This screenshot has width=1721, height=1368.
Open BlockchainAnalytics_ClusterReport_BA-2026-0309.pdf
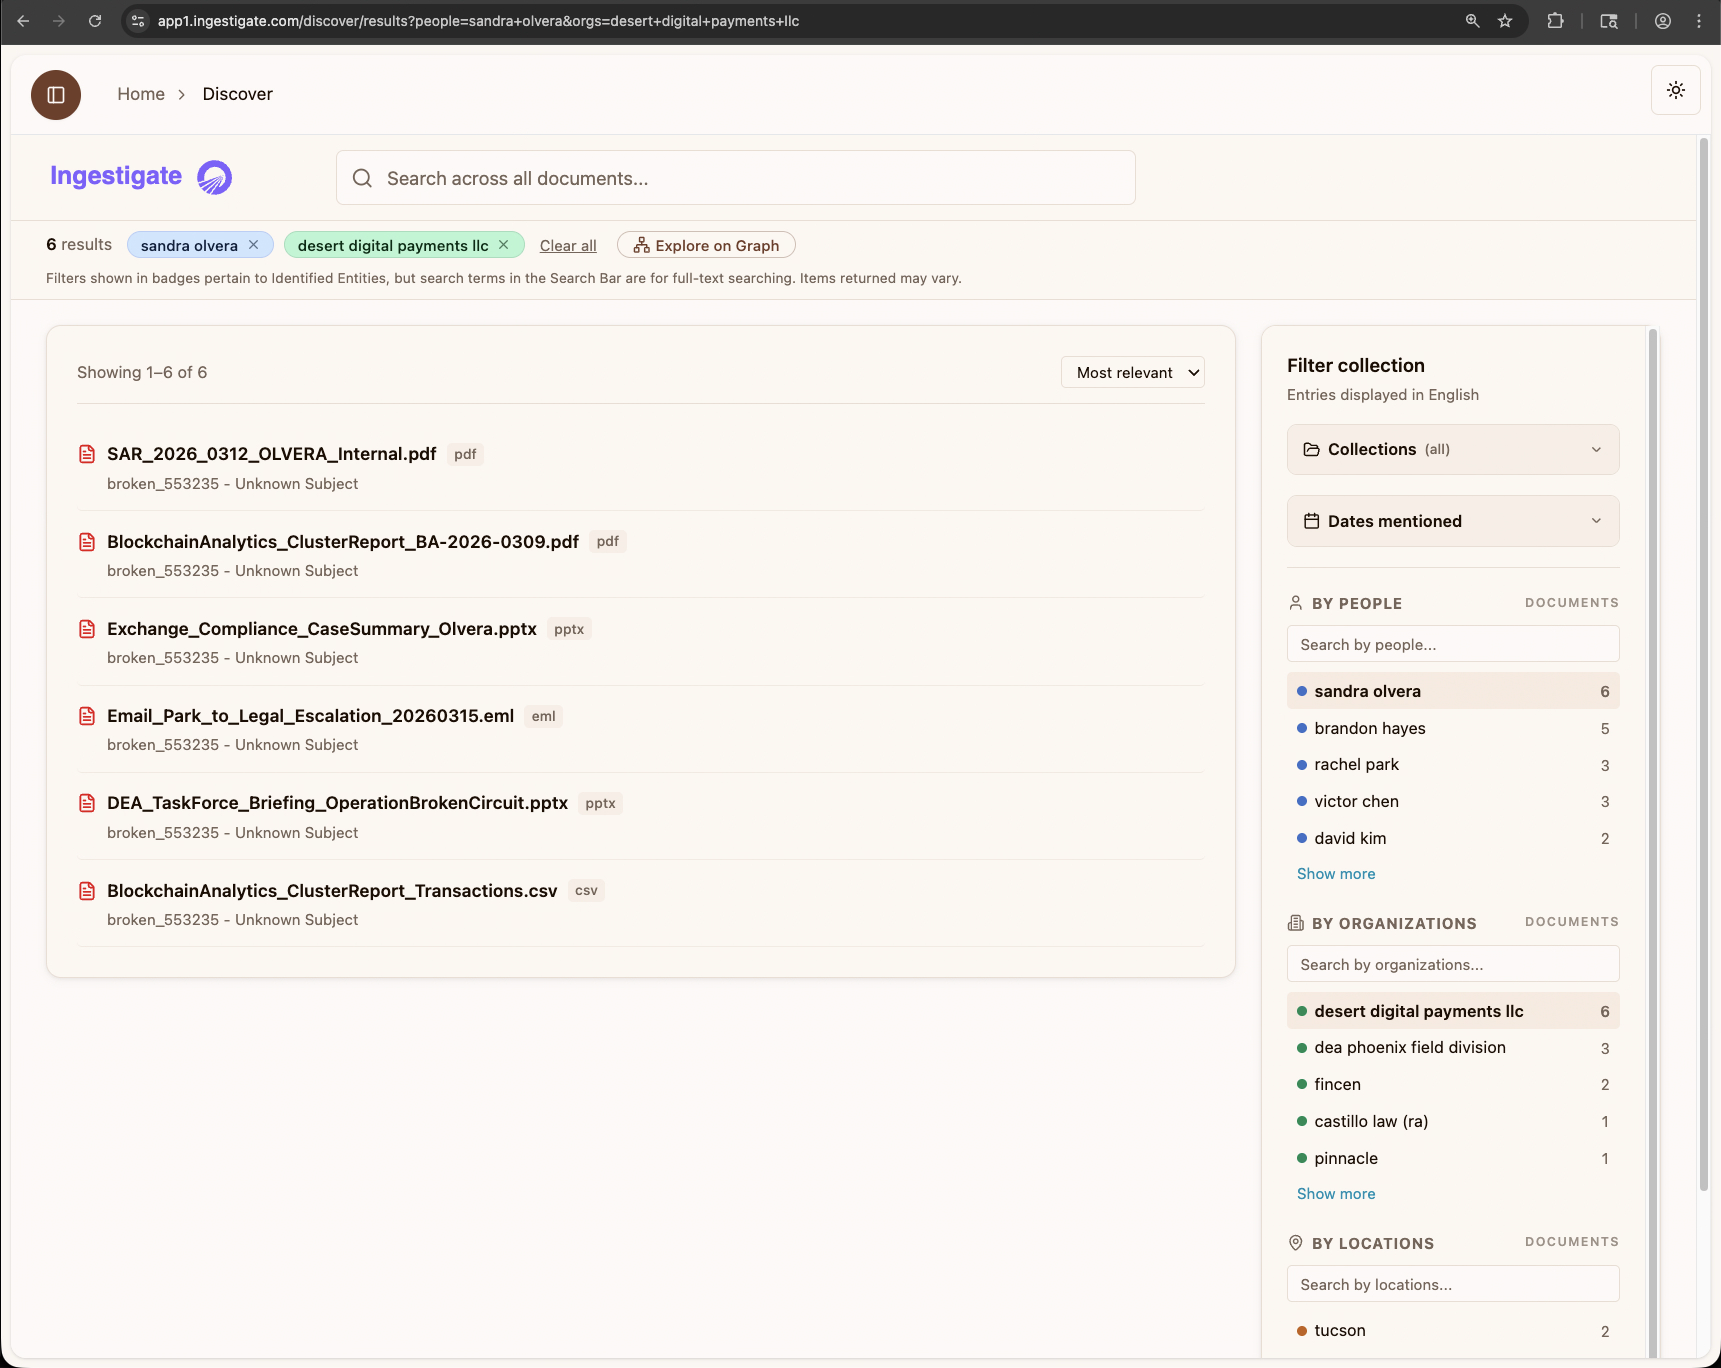pos(343,542)
